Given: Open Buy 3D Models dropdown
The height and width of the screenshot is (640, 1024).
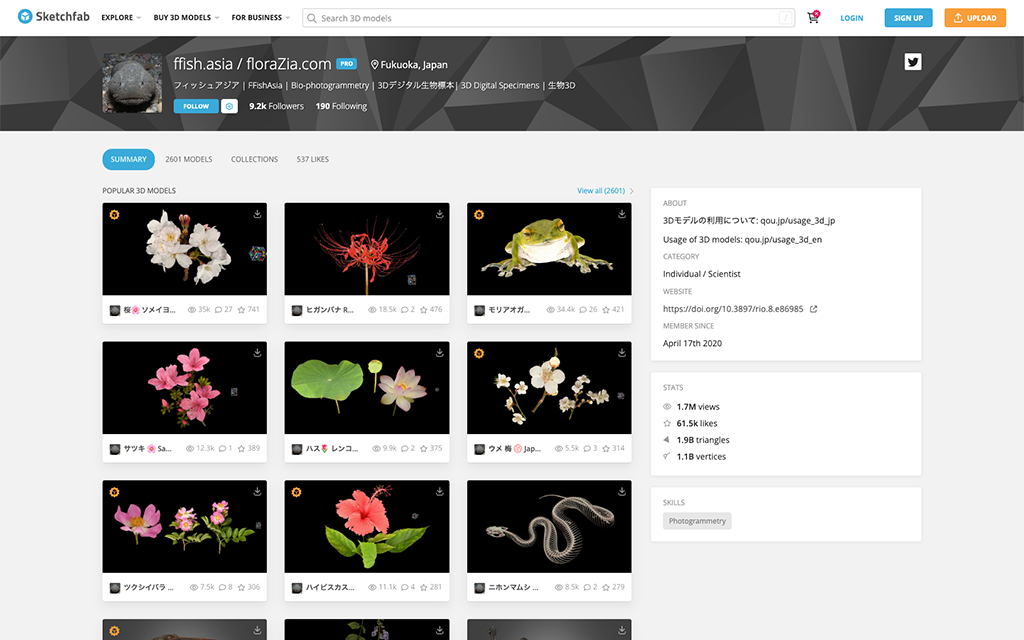Looking at the screenshot, I should coord(187,18).
